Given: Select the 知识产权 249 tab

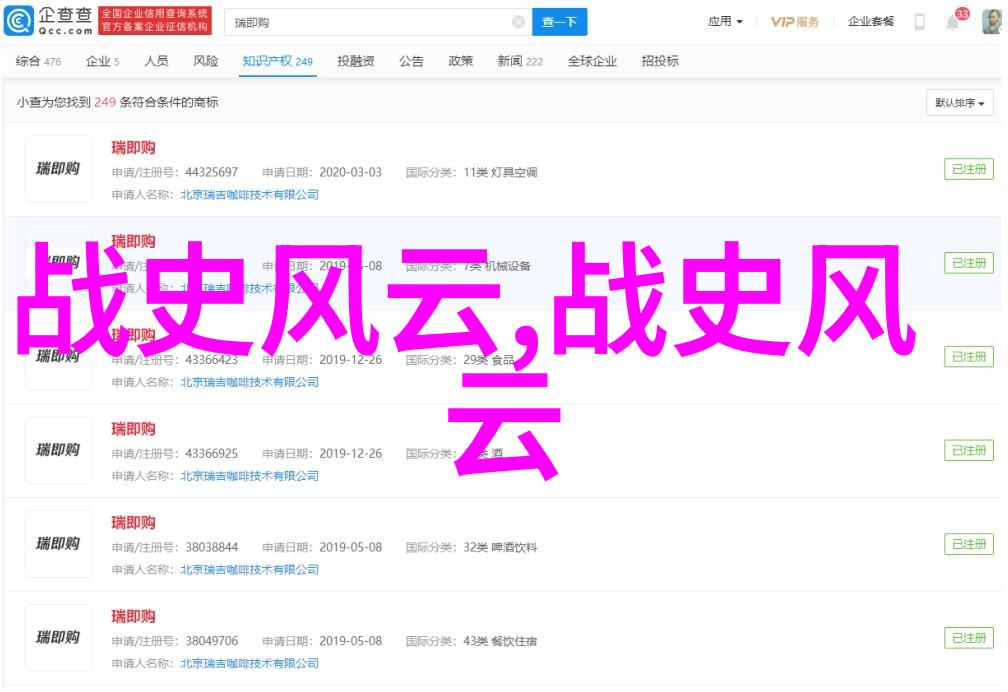Looking at the screenshot, I should pyautogui.click(x=278, y=61).
